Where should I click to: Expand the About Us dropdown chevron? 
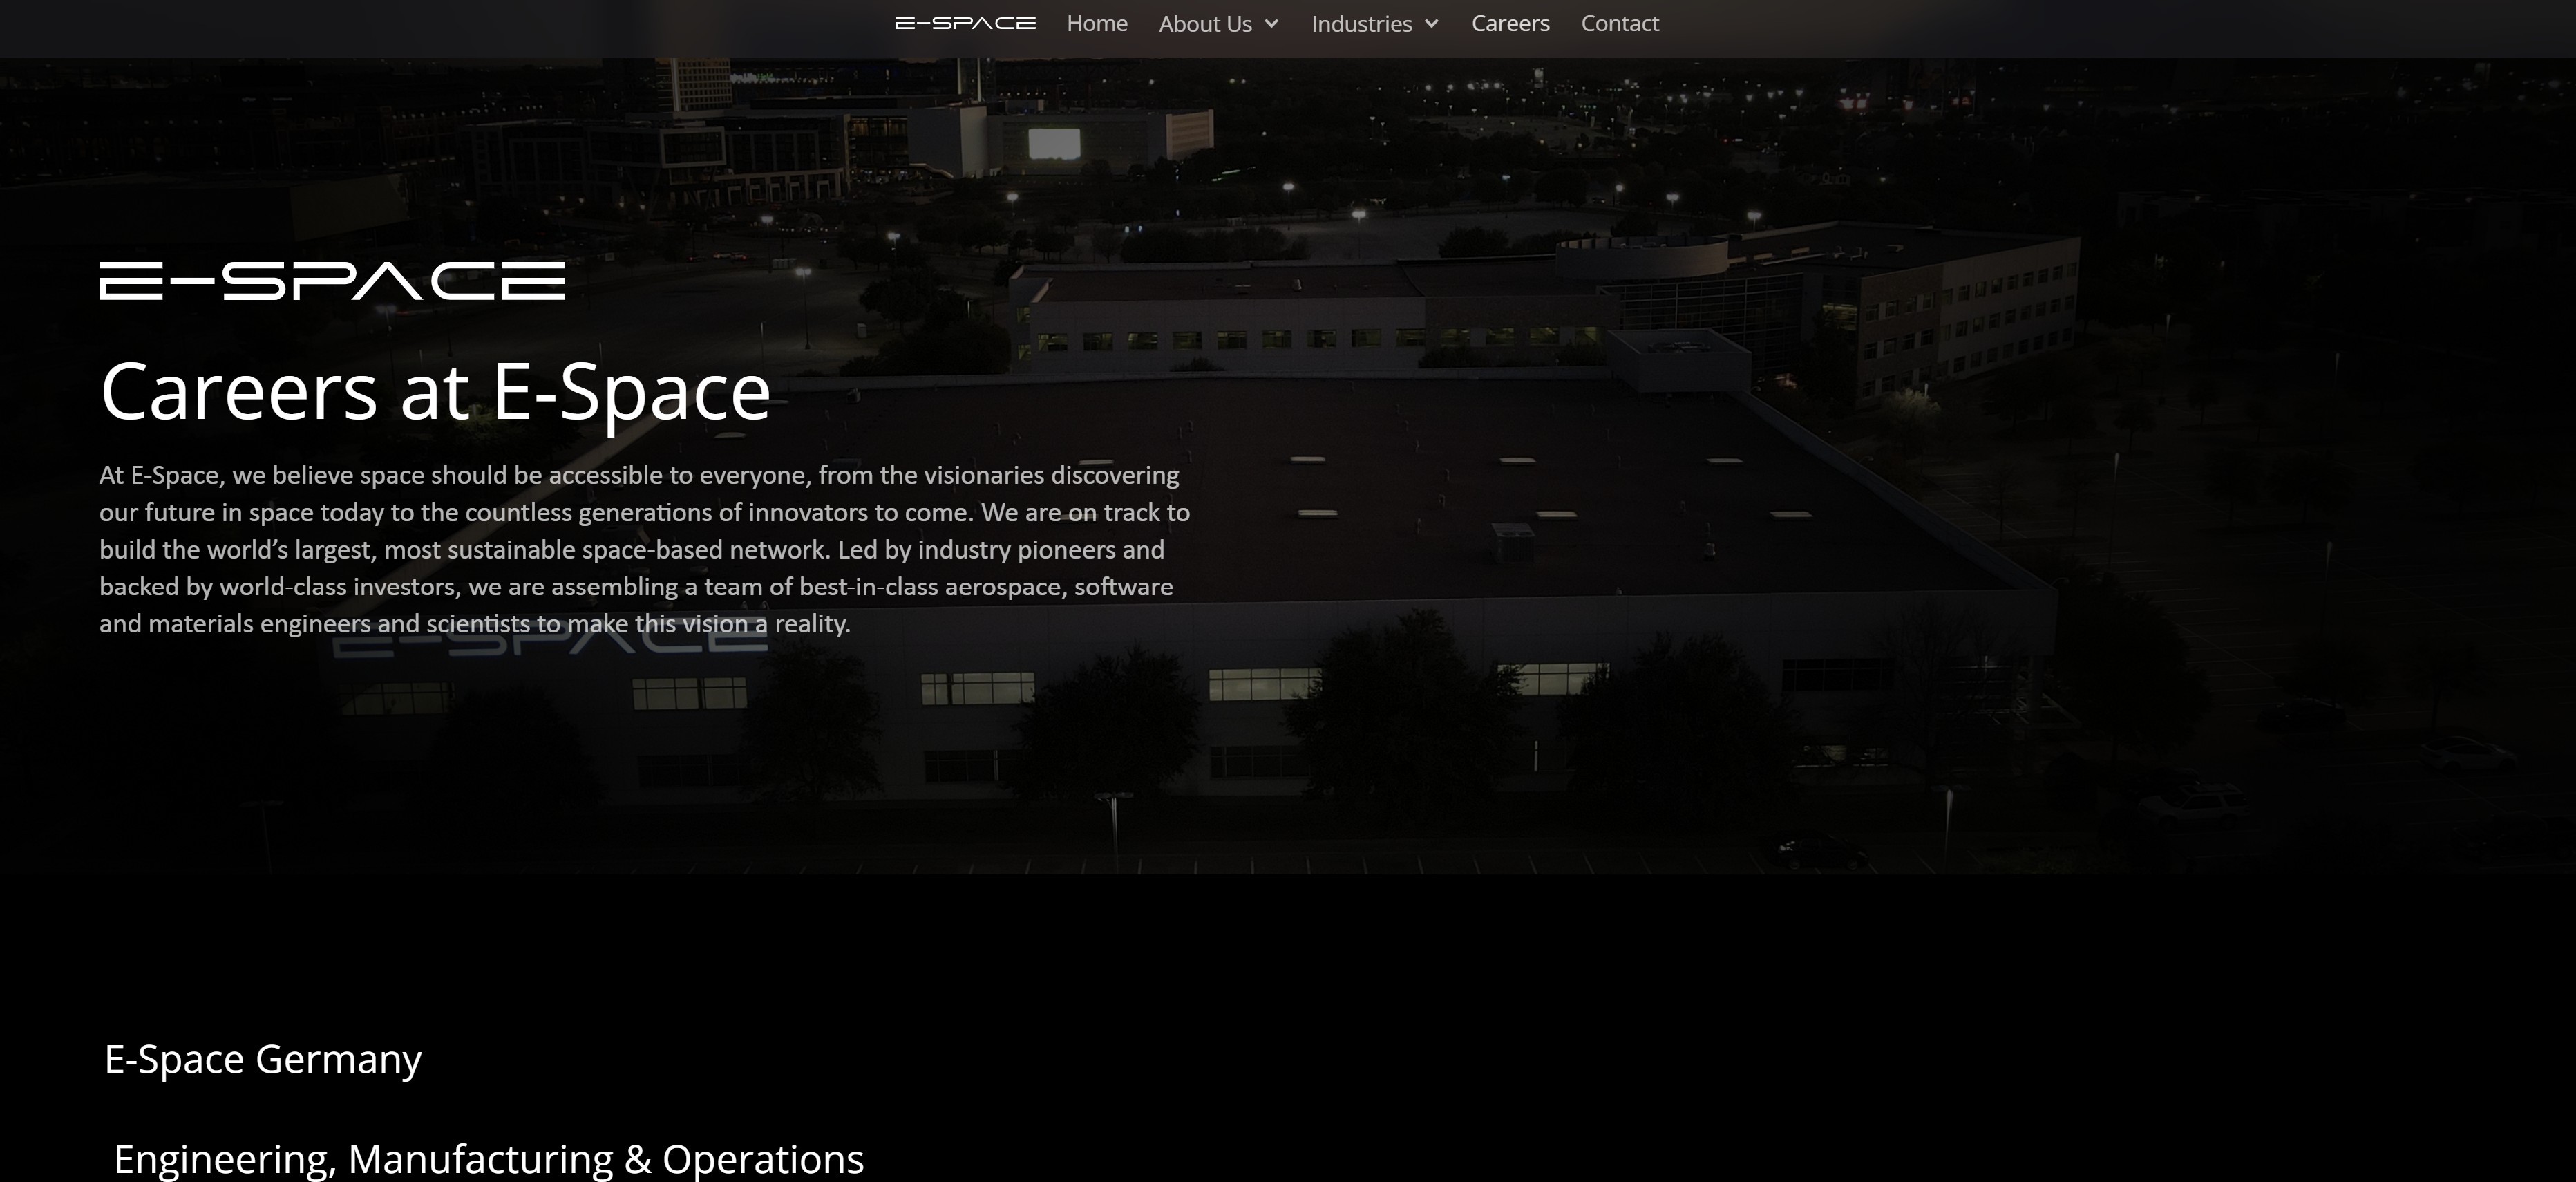click(1271, 24)
